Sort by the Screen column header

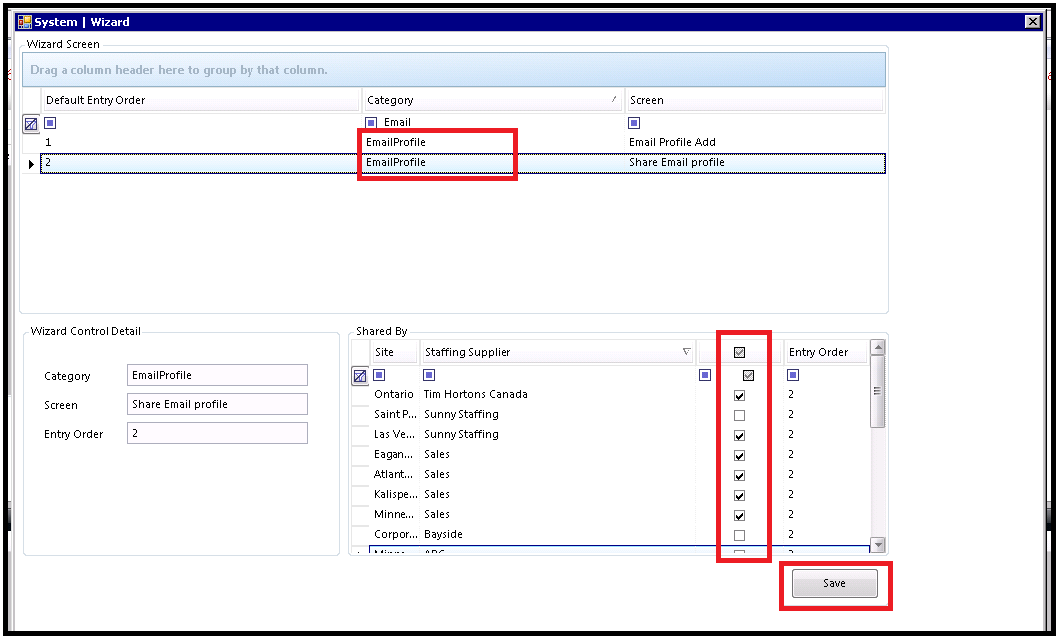(755, 100)
